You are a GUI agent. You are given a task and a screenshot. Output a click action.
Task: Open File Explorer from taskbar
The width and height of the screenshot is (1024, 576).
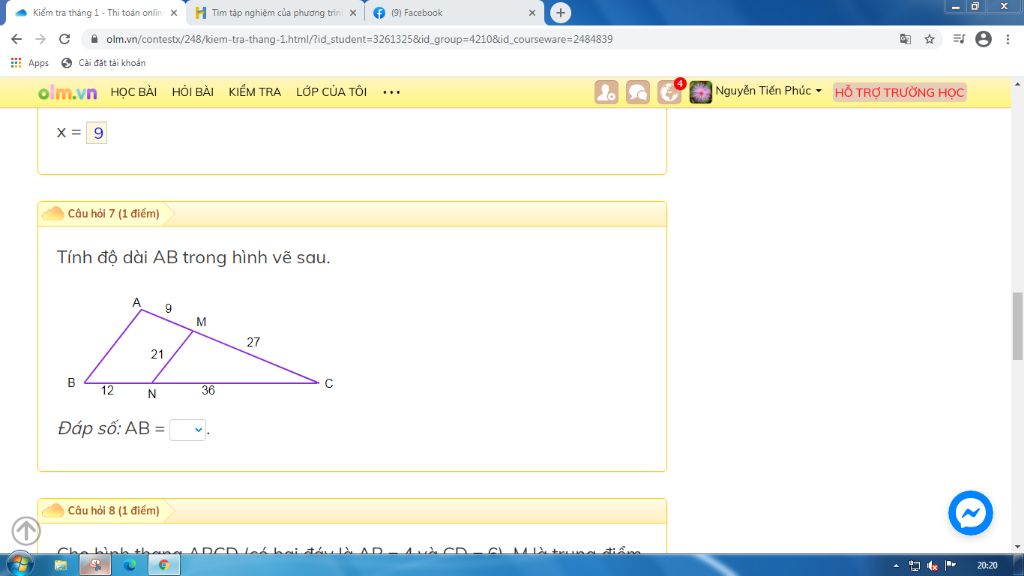point(61,565)
